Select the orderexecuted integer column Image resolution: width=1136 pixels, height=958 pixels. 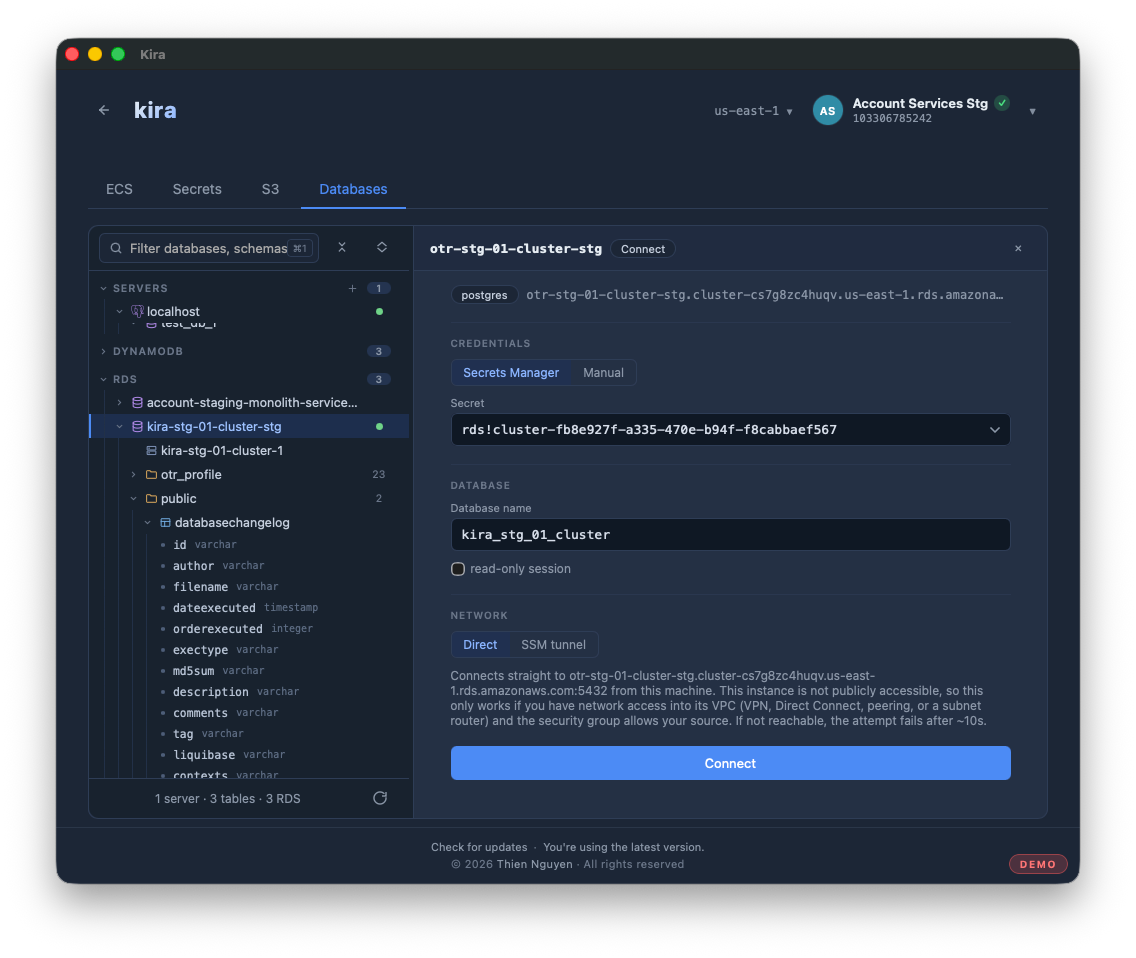pyautogui.click(x=243, y=628)
